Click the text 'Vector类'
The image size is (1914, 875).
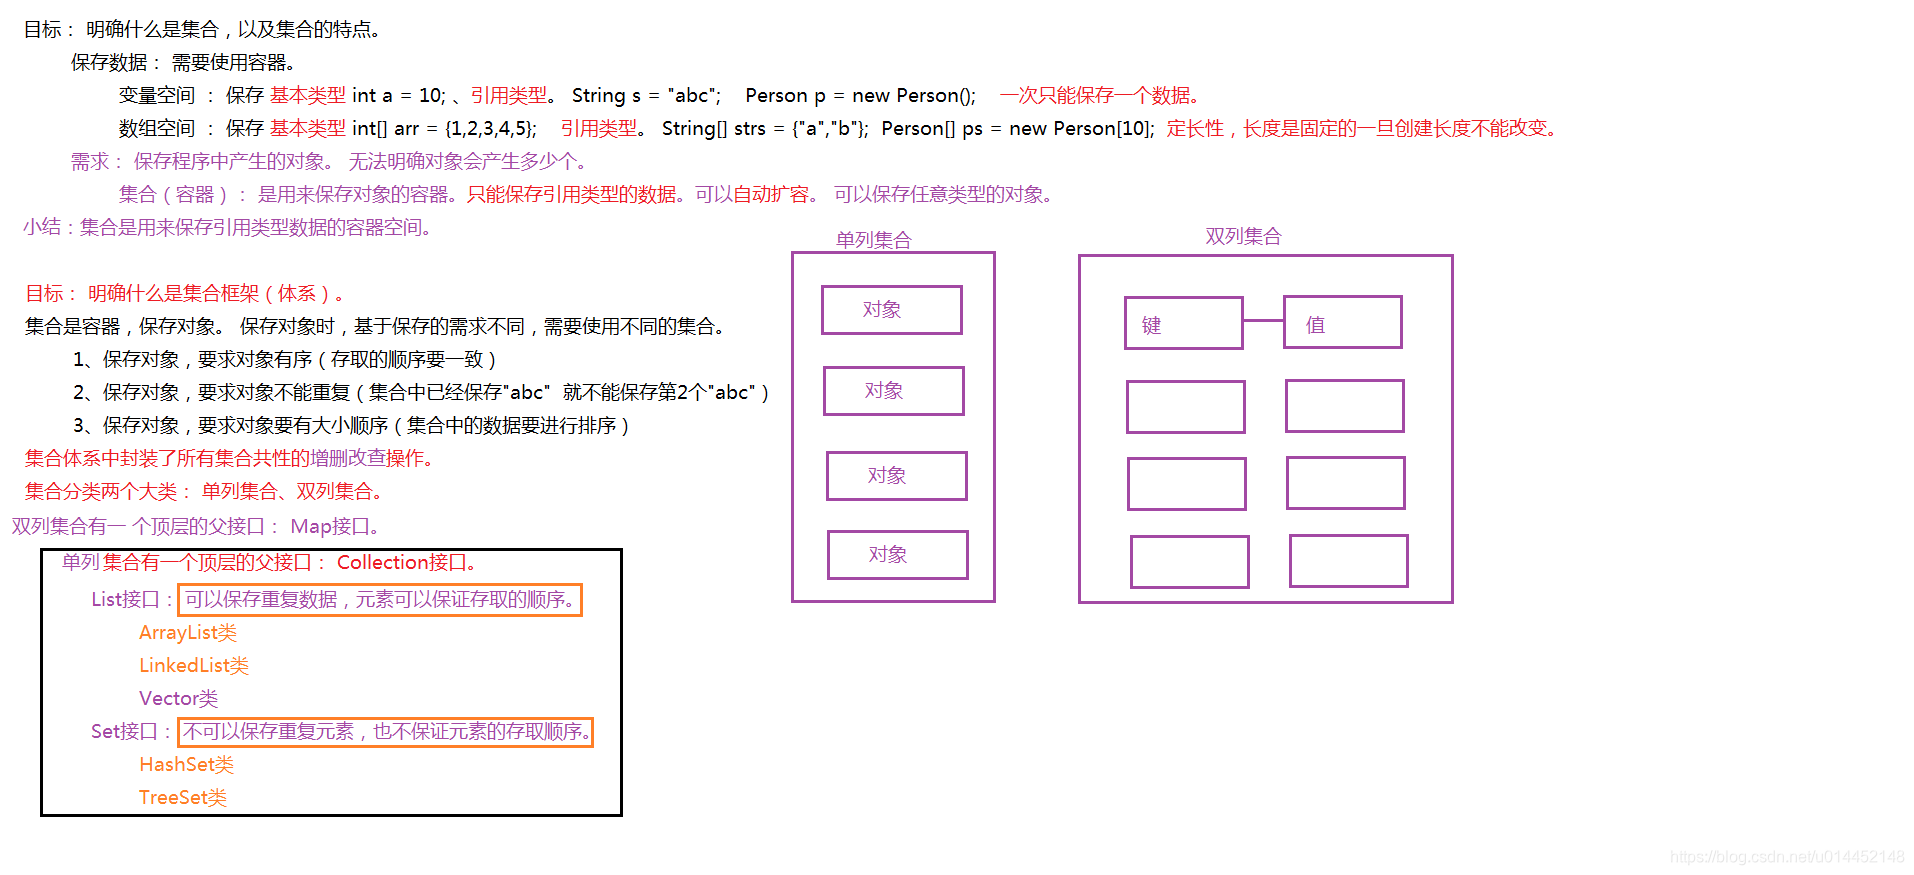(178, 699)
